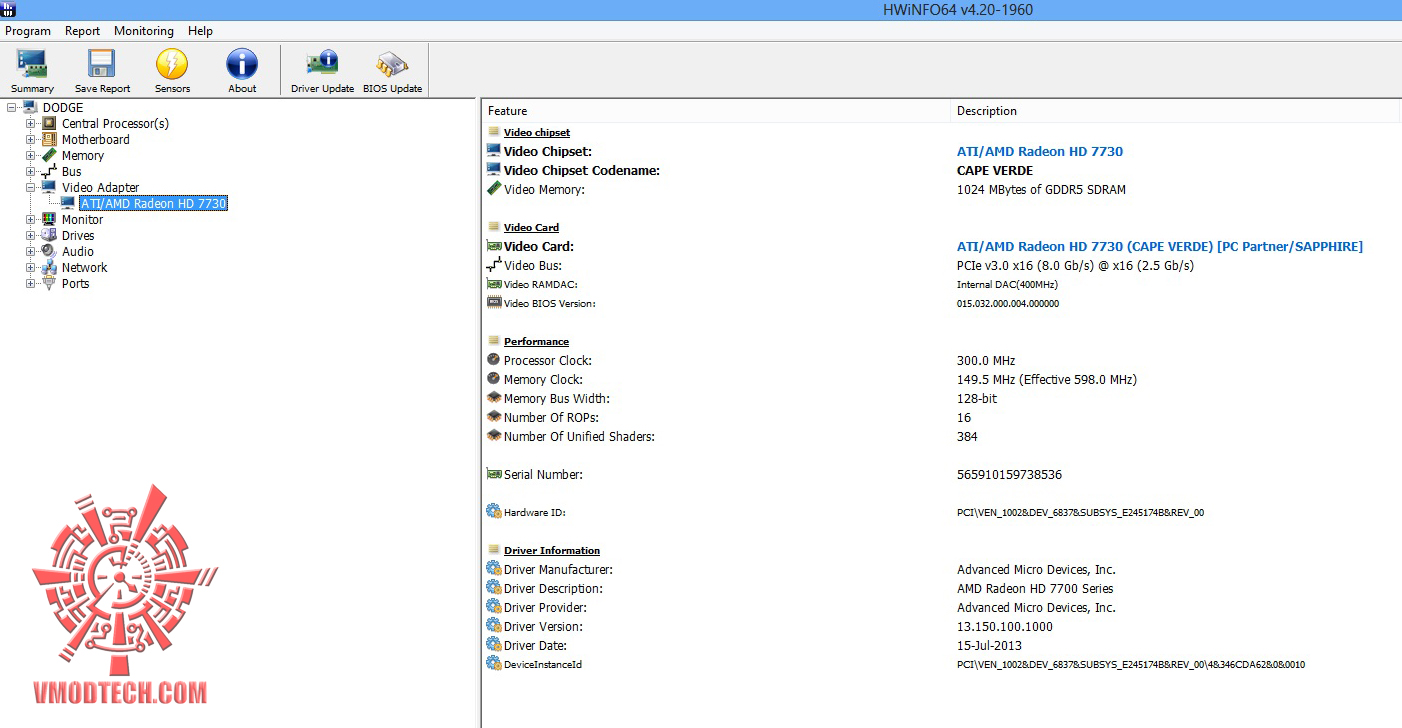Image resolution: width=1402 pixels, height=728 pixels.
Task: Launch Driver Update from toolbar
Action: 322,71
